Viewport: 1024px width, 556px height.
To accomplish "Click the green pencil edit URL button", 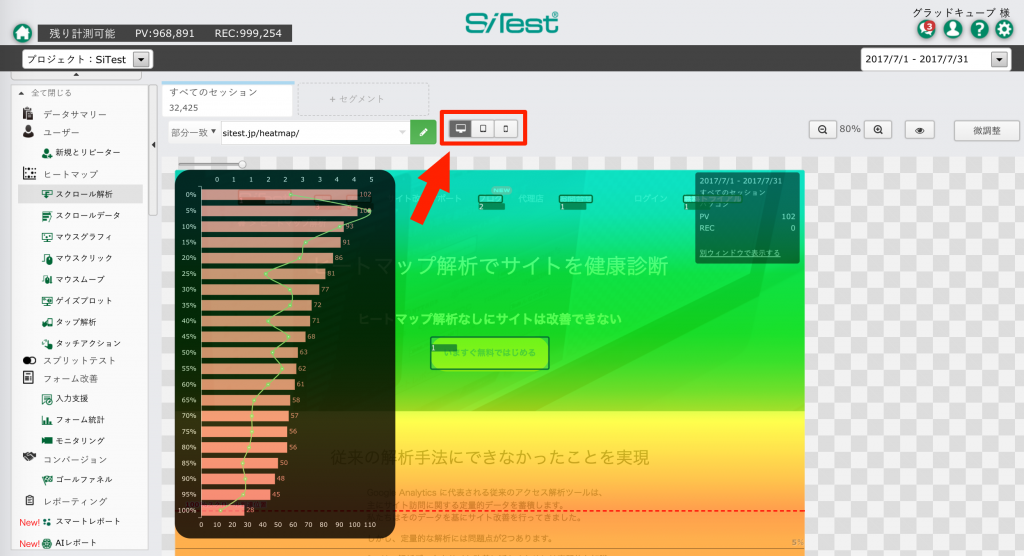I will point(423,133).
